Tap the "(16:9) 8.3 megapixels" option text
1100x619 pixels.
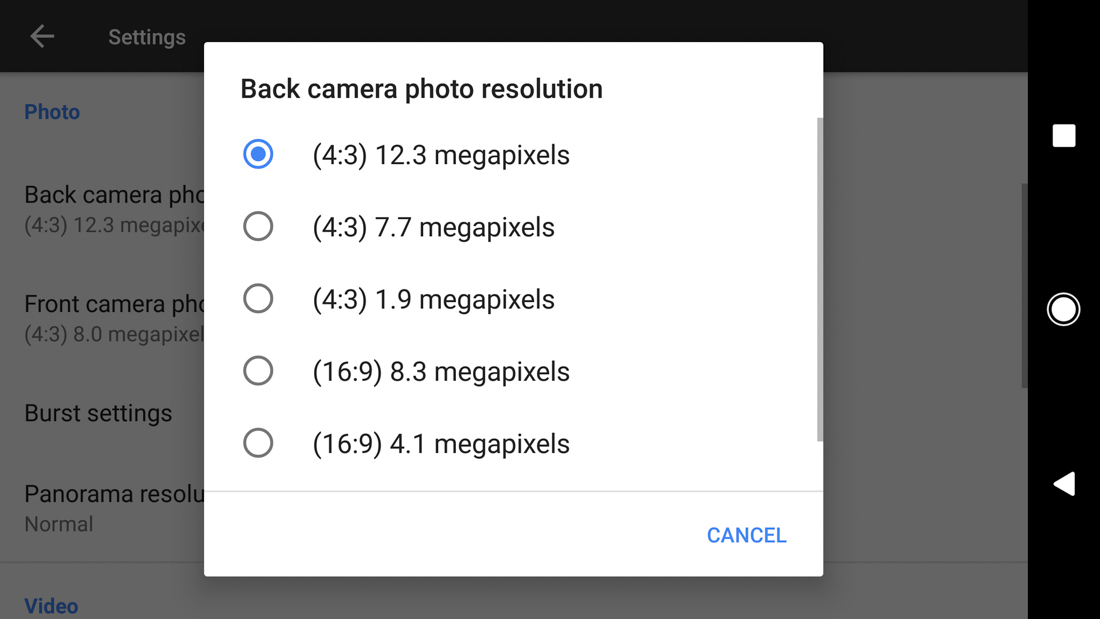[x=441, y=372]
